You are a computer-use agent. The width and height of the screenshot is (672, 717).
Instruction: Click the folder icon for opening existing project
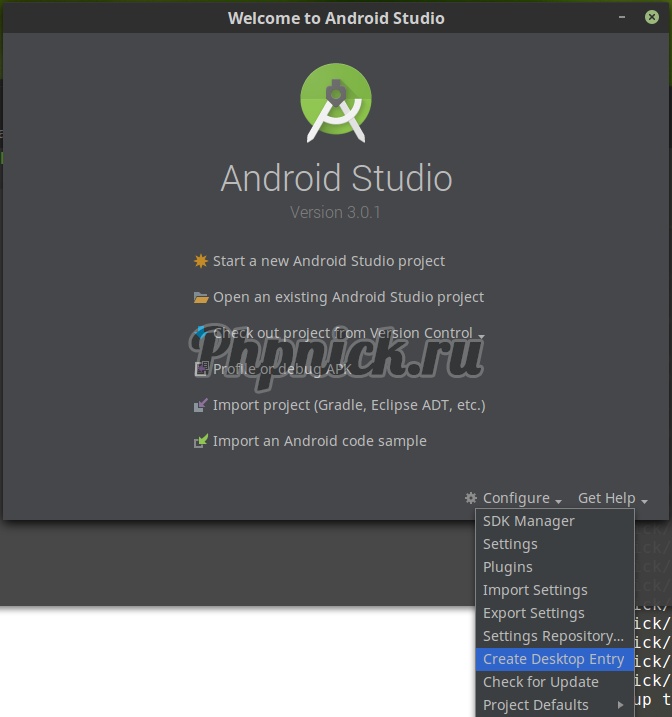tap(200, 297)
